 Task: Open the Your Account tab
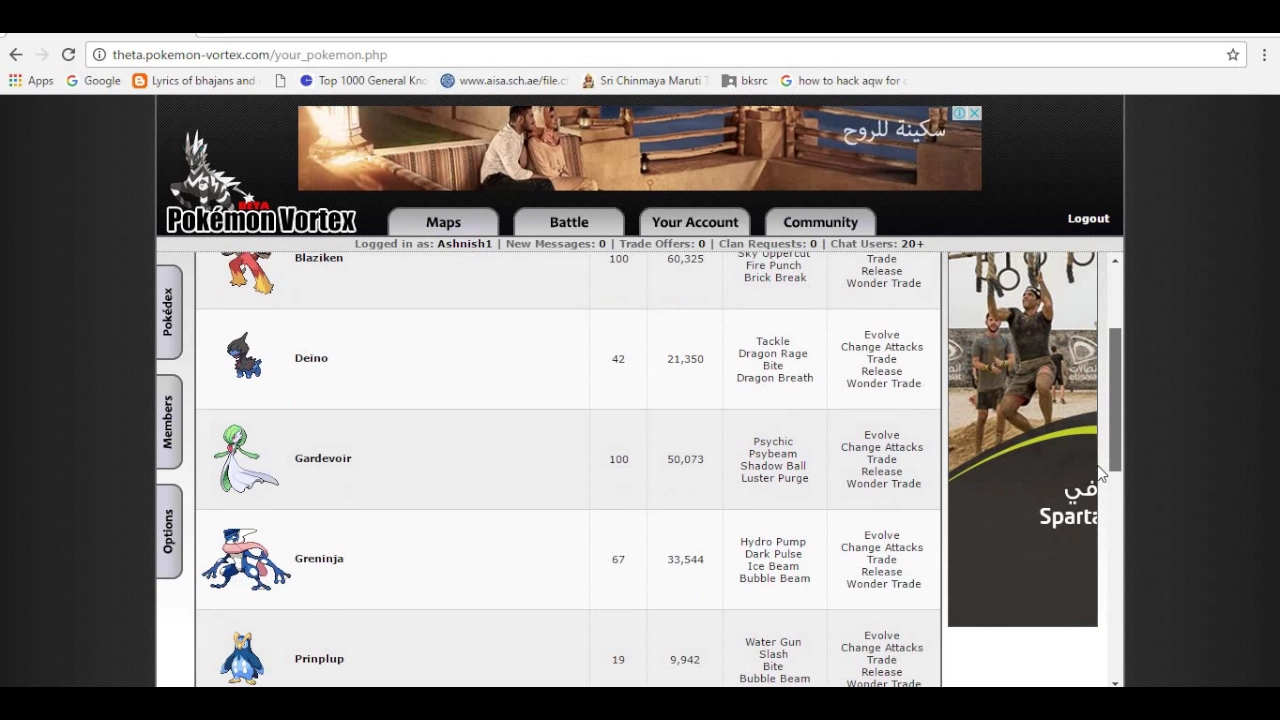[x=695, y=222]
